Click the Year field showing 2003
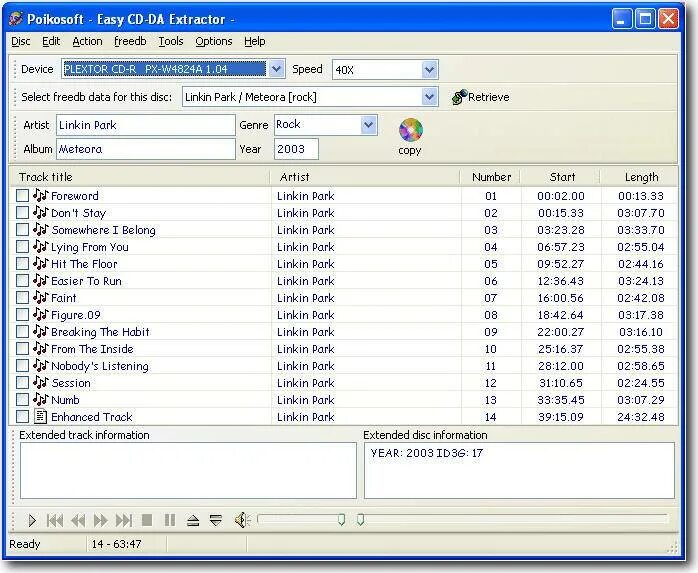The image size is (698, 573). (296, 149)
